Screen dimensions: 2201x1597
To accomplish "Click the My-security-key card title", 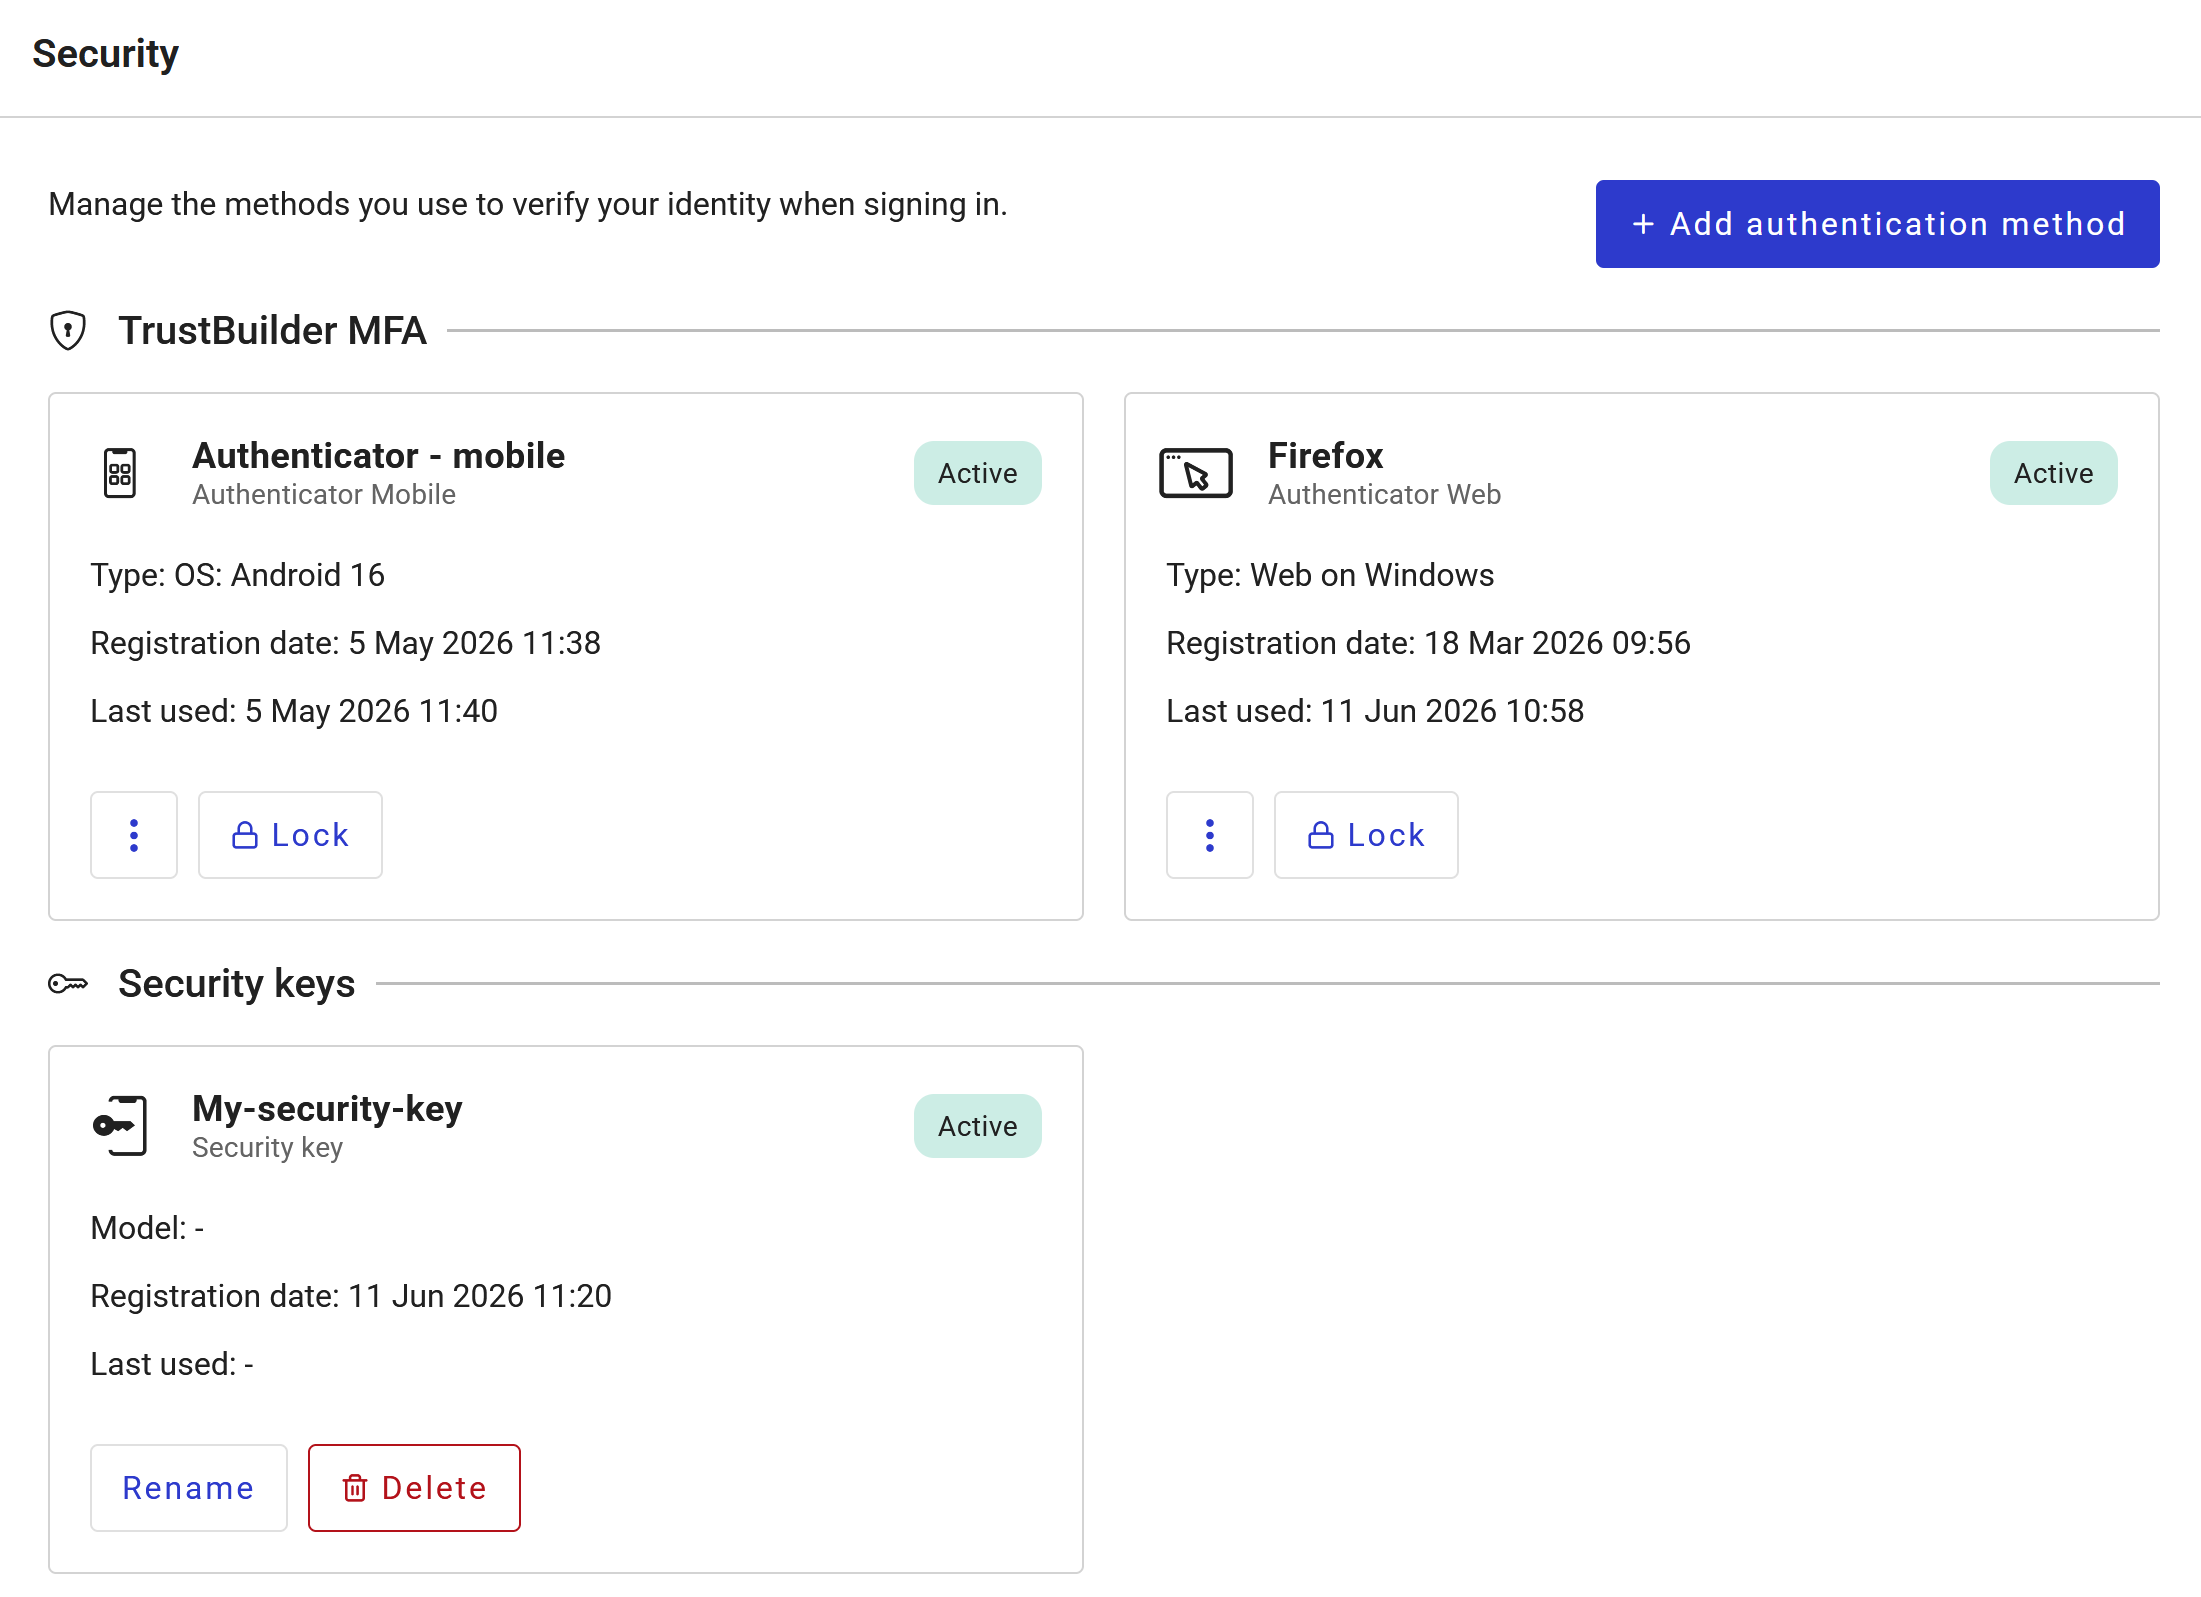I will [x=328, y=1109].
